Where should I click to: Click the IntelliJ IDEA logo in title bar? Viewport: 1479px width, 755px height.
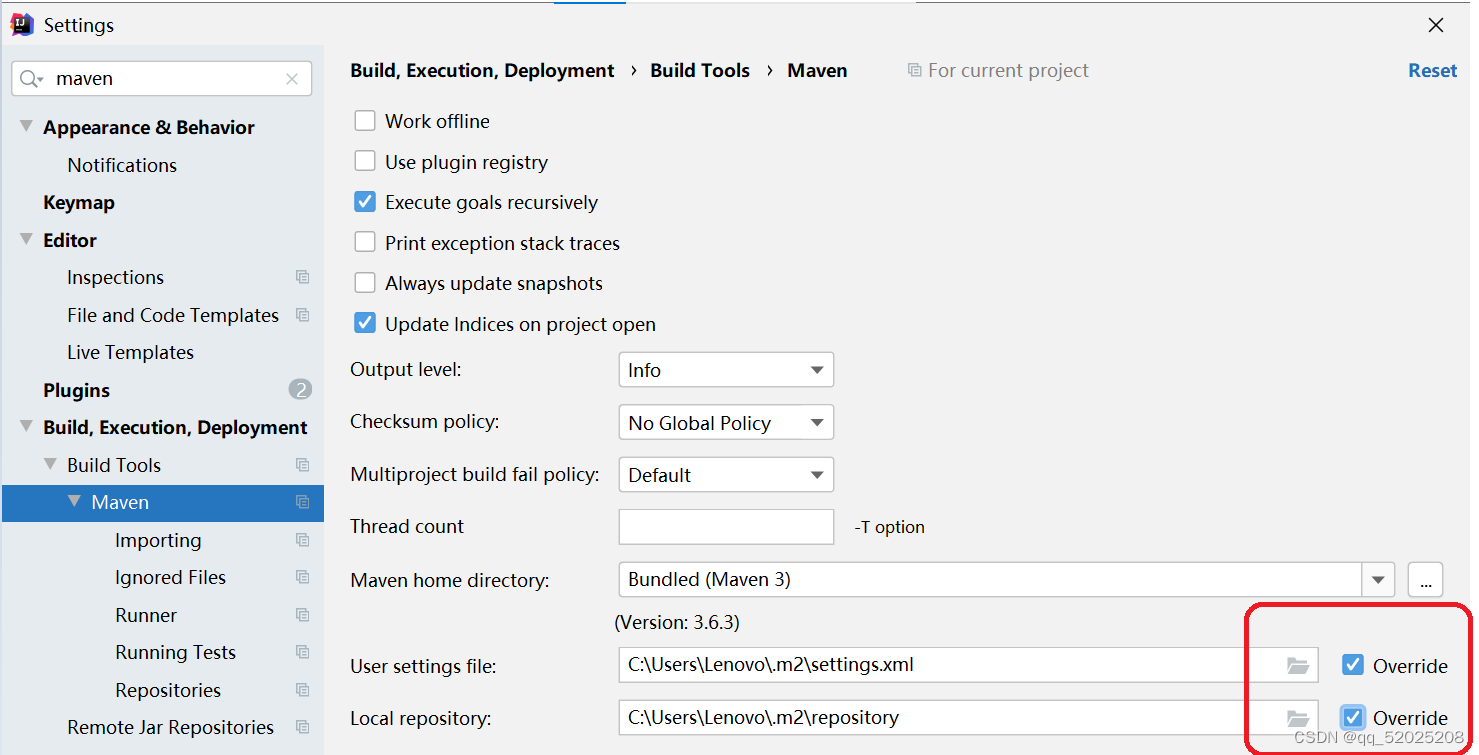pyautogui.click(x=22, y=25)
